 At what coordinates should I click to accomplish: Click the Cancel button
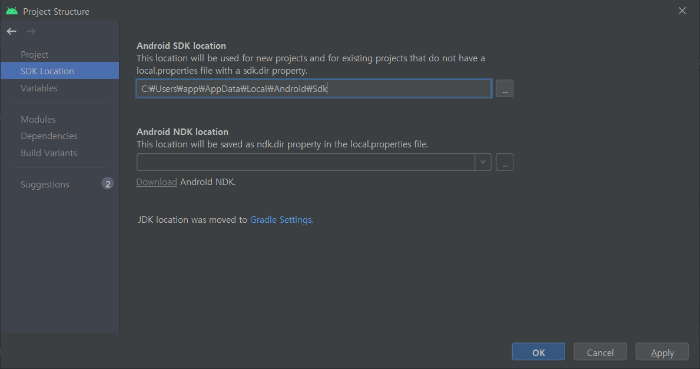tap(600, 352)
